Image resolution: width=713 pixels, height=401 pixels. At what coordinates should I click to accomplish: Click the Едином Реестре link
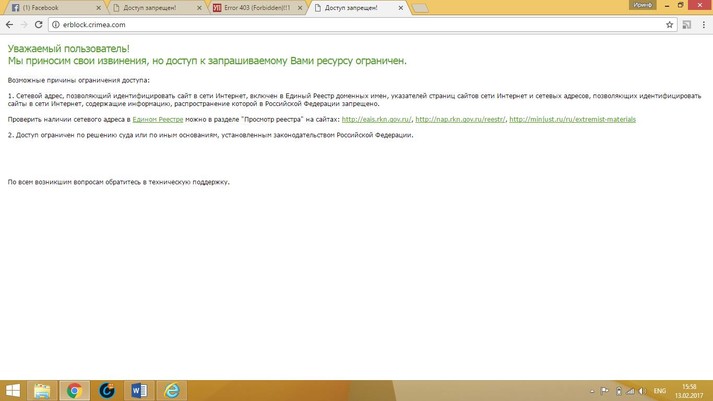(x=157, y=120)
